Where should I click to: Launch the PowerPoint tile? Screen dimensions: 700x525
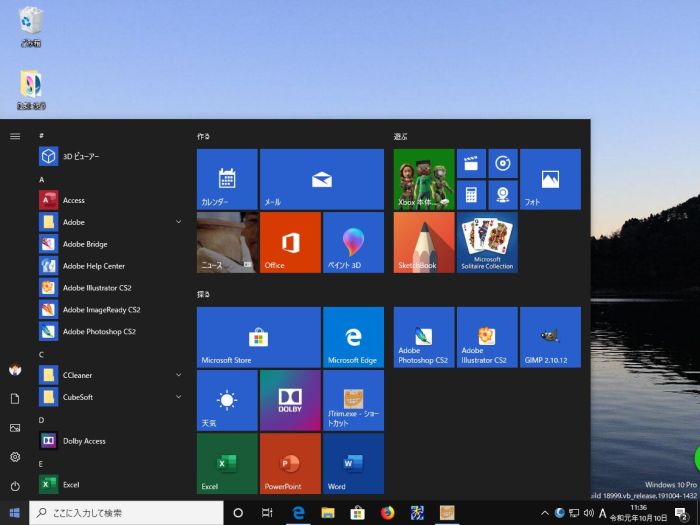tap(290, 463)
